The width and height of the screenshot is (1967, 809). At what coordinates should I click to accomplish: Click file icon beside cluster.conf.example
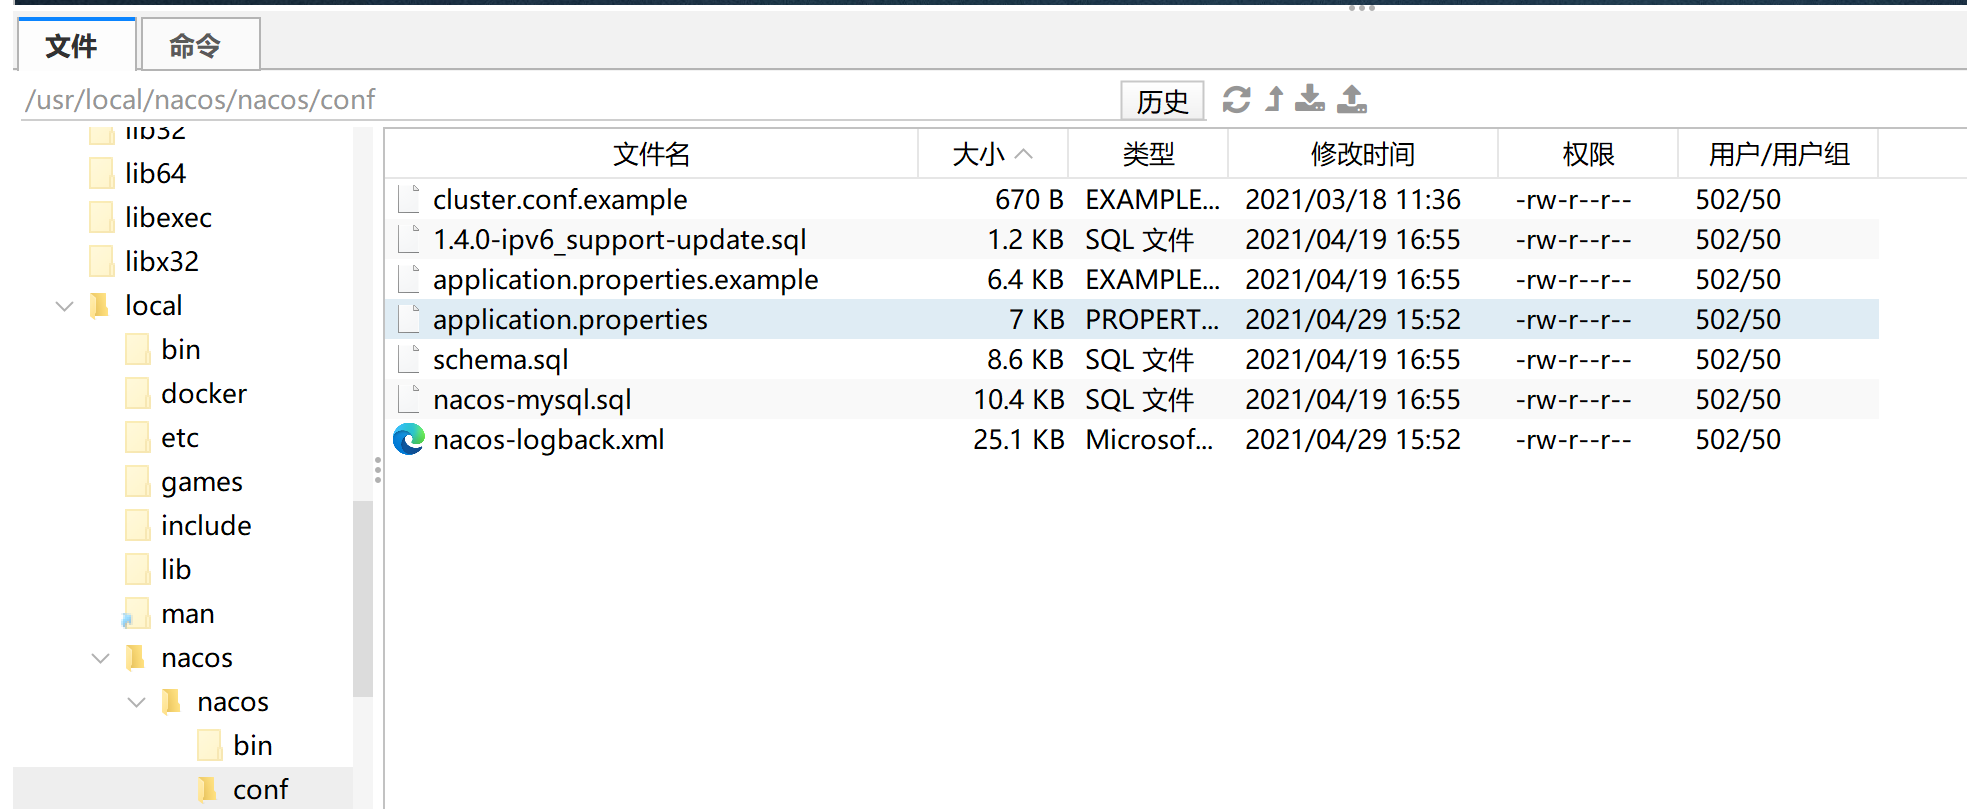click(x=409, y=199)
